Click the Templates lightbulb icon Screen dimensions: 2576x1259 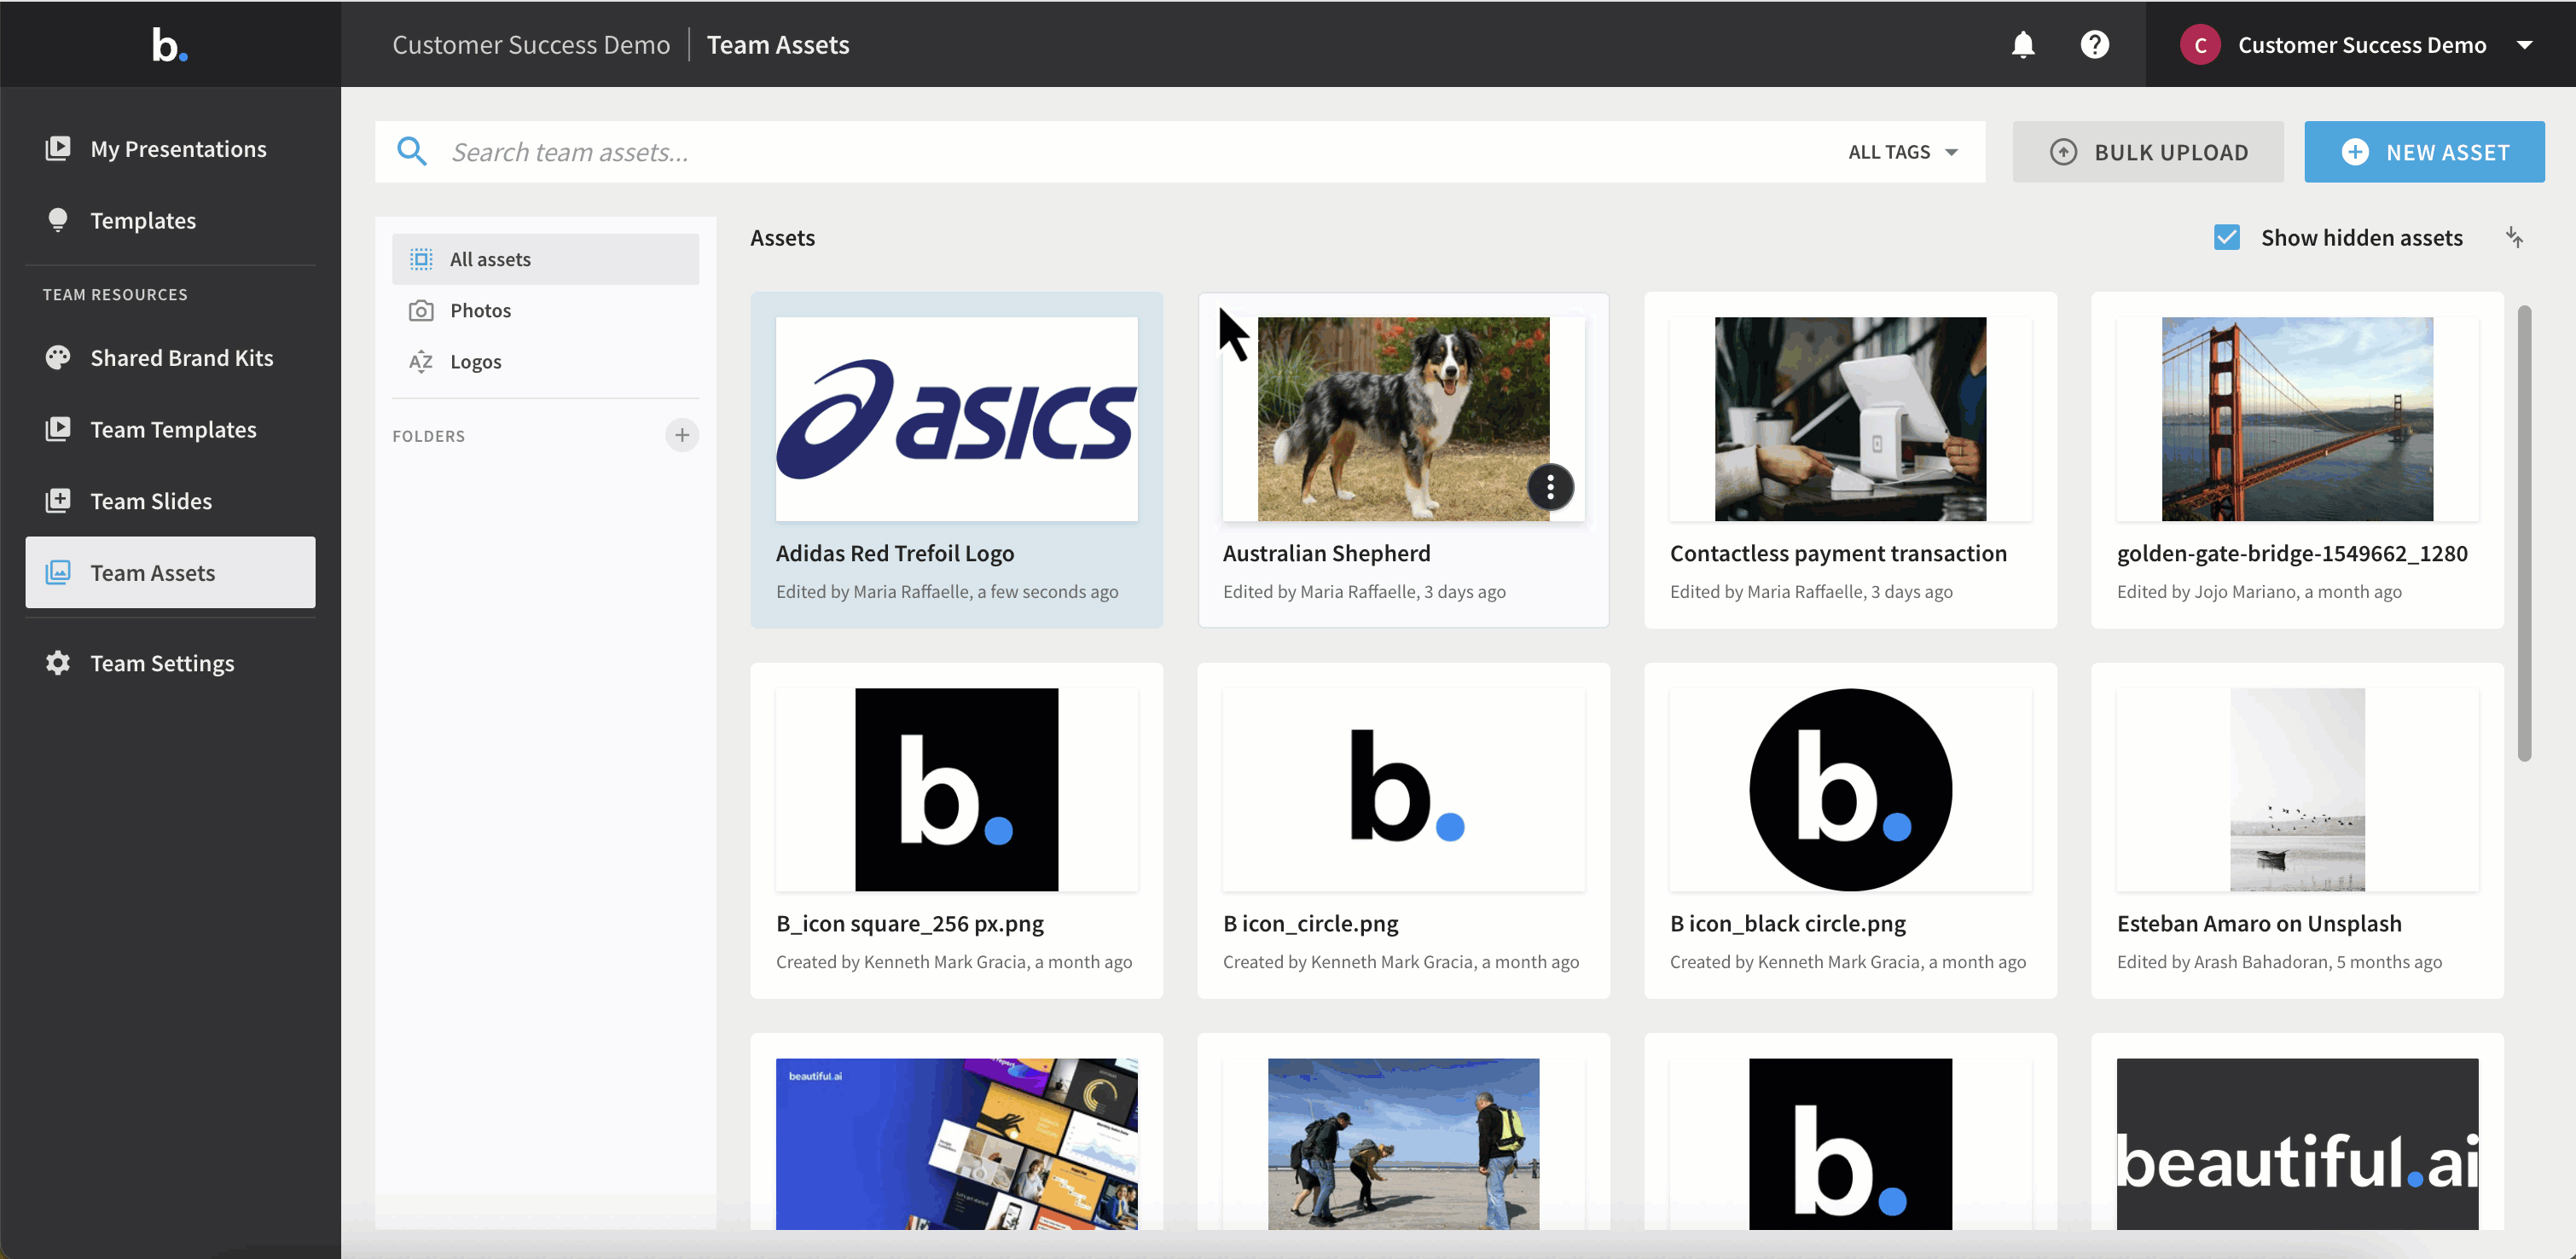(58, 220)
